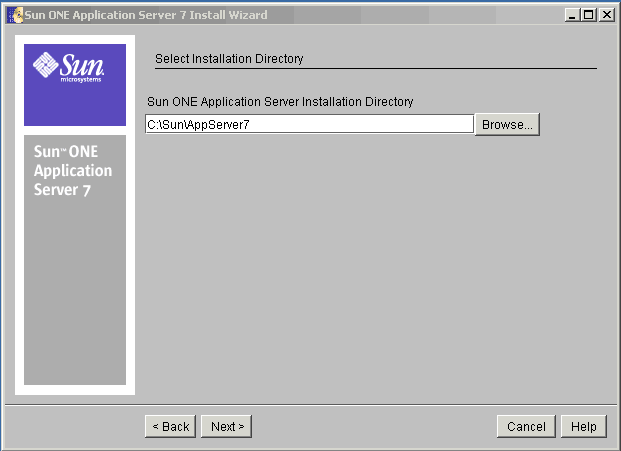Go to the Next > wizard step
Viewport: 621px width, 451px height.
[227, 426]
